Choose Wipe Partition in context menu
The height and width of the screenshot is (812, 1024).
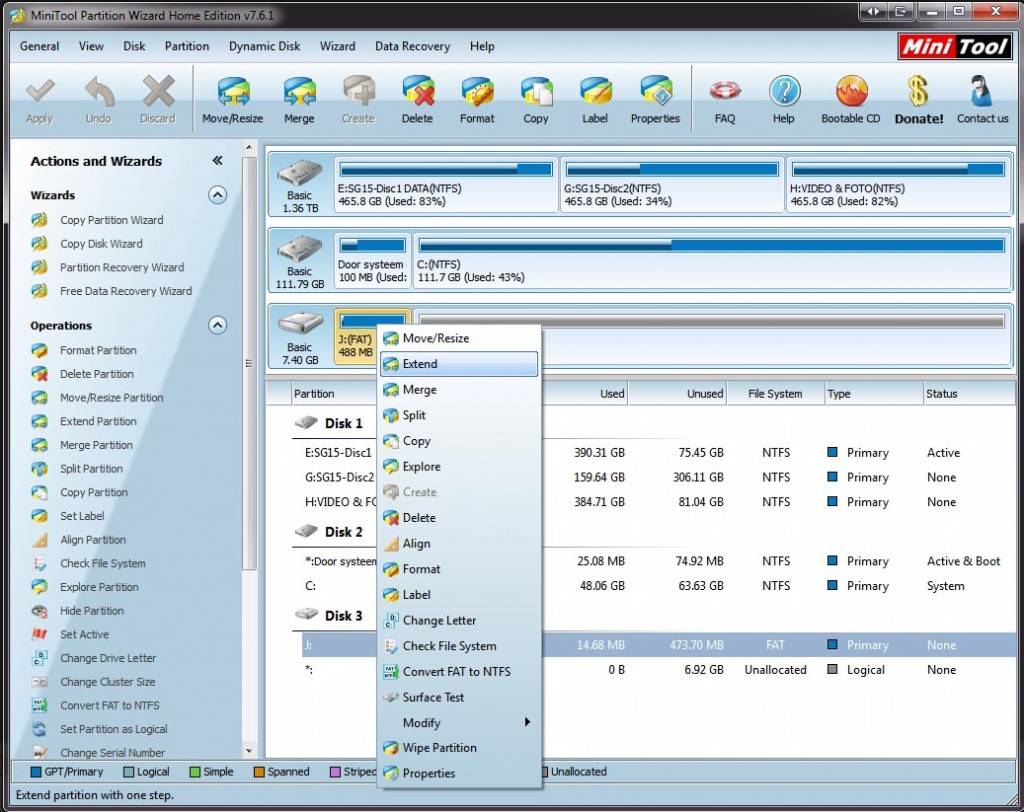click(x=459, y=748)
